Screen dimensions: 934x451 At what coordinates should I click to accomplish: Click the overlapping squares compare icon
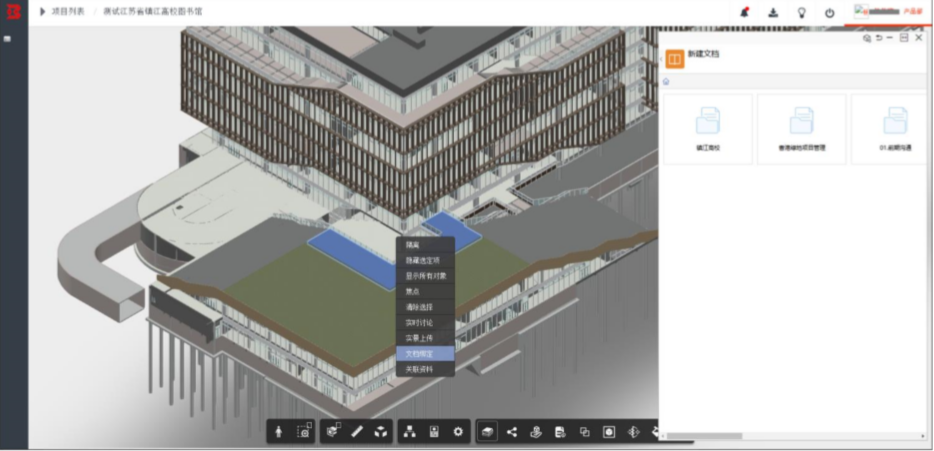click(x=584, y=432)
